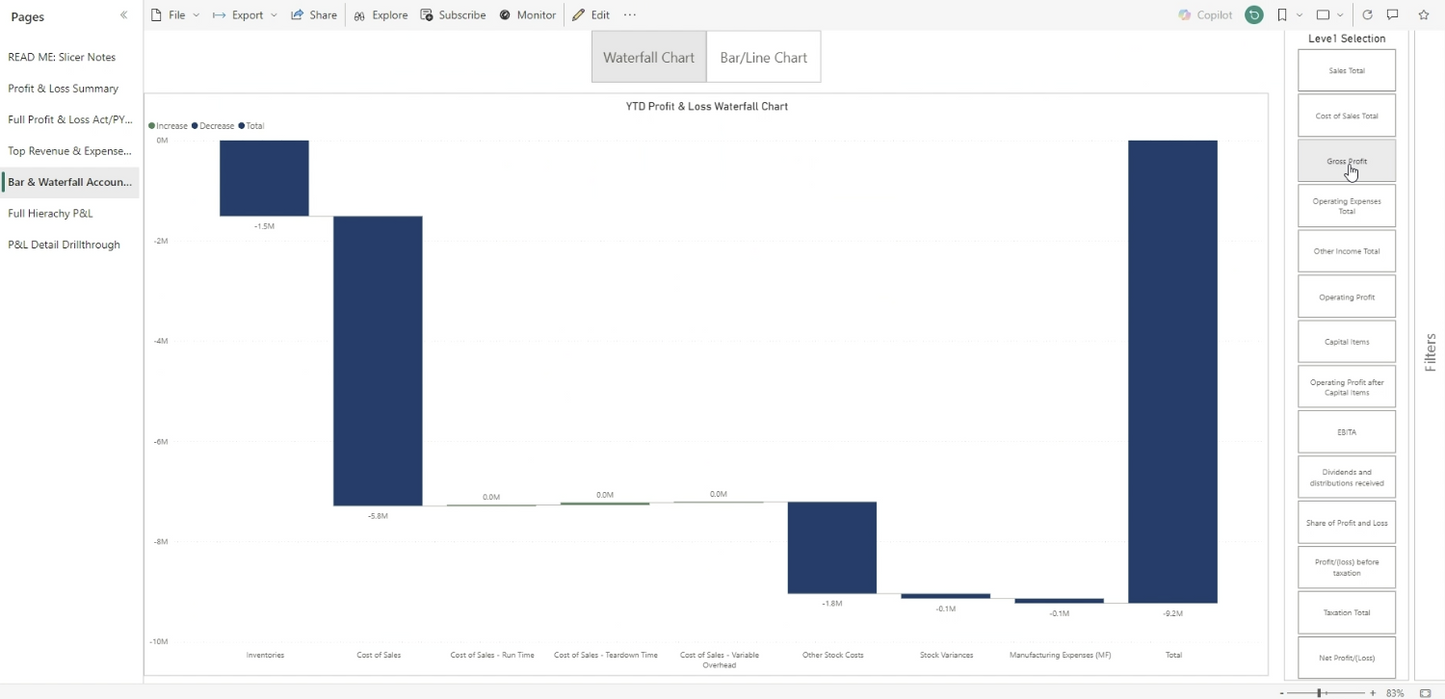The height and width of the screenshot is (699, 1445).
Task: Click the File page icon in the toolbar
Action: 156,15
